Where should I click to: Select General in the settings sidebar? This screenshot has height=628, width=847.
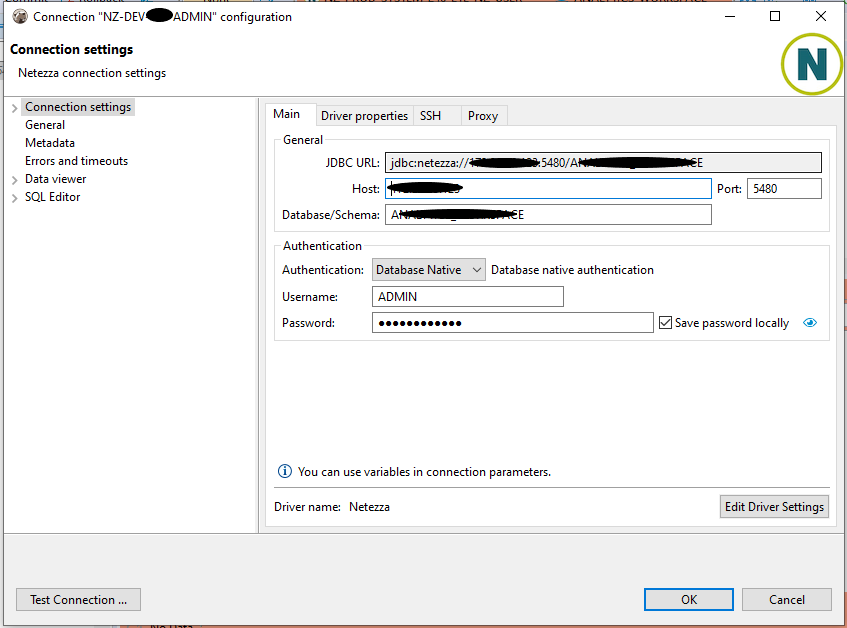click(x=45, y=124)
